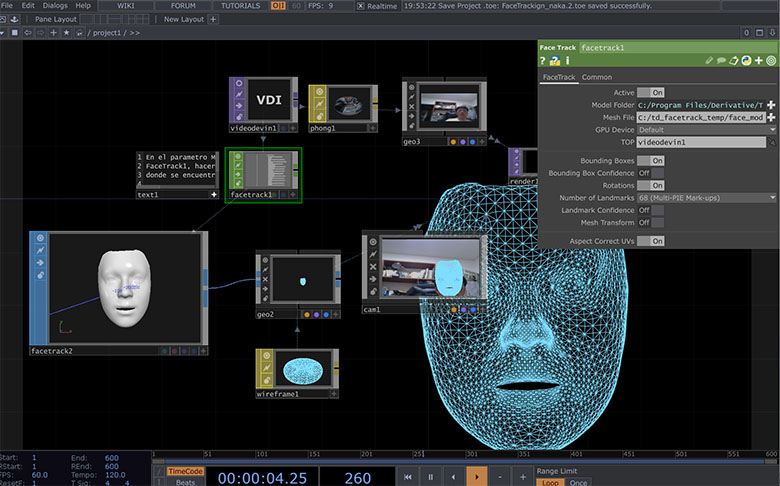This screenshot has width=780, height=486.
Task: Switch to the Common parameter tab
Action: click(x=596, y=77)
